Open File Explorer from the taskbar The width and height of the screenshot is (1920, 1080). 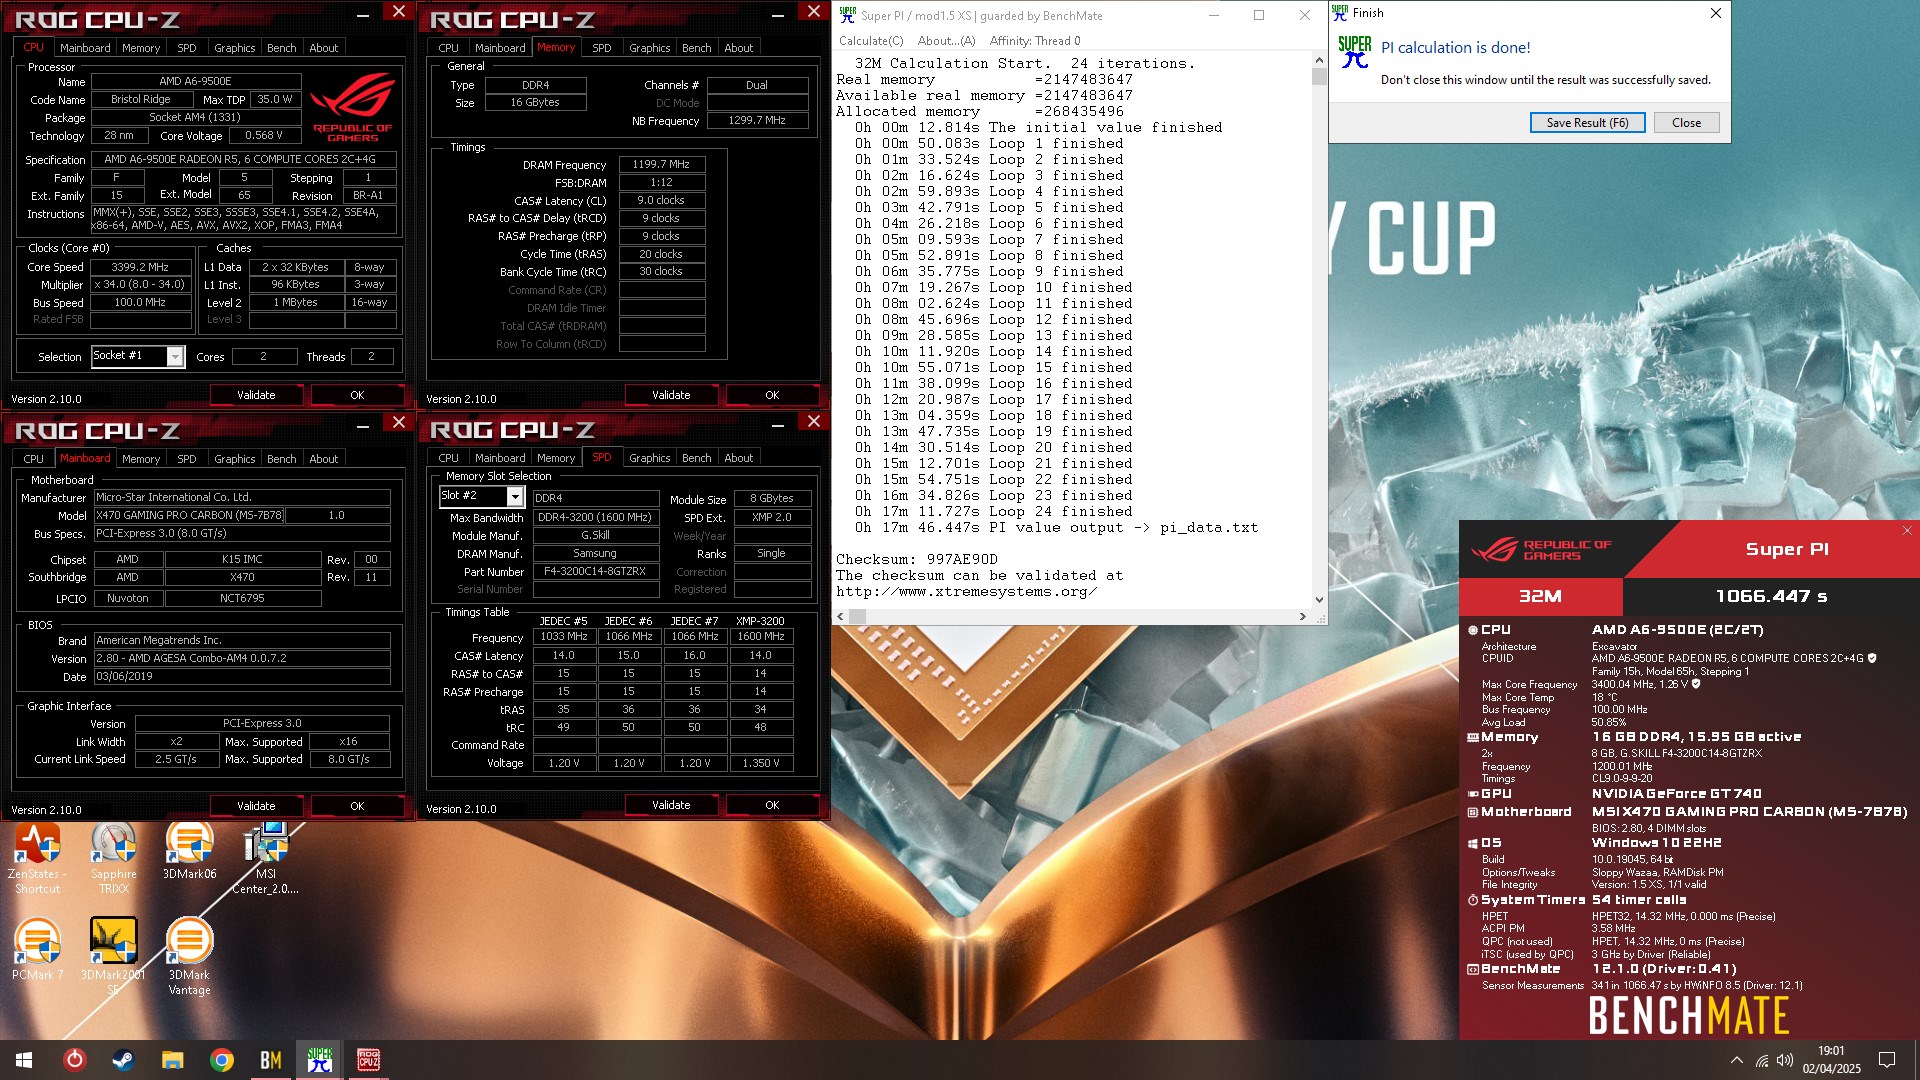(172, 1060)
